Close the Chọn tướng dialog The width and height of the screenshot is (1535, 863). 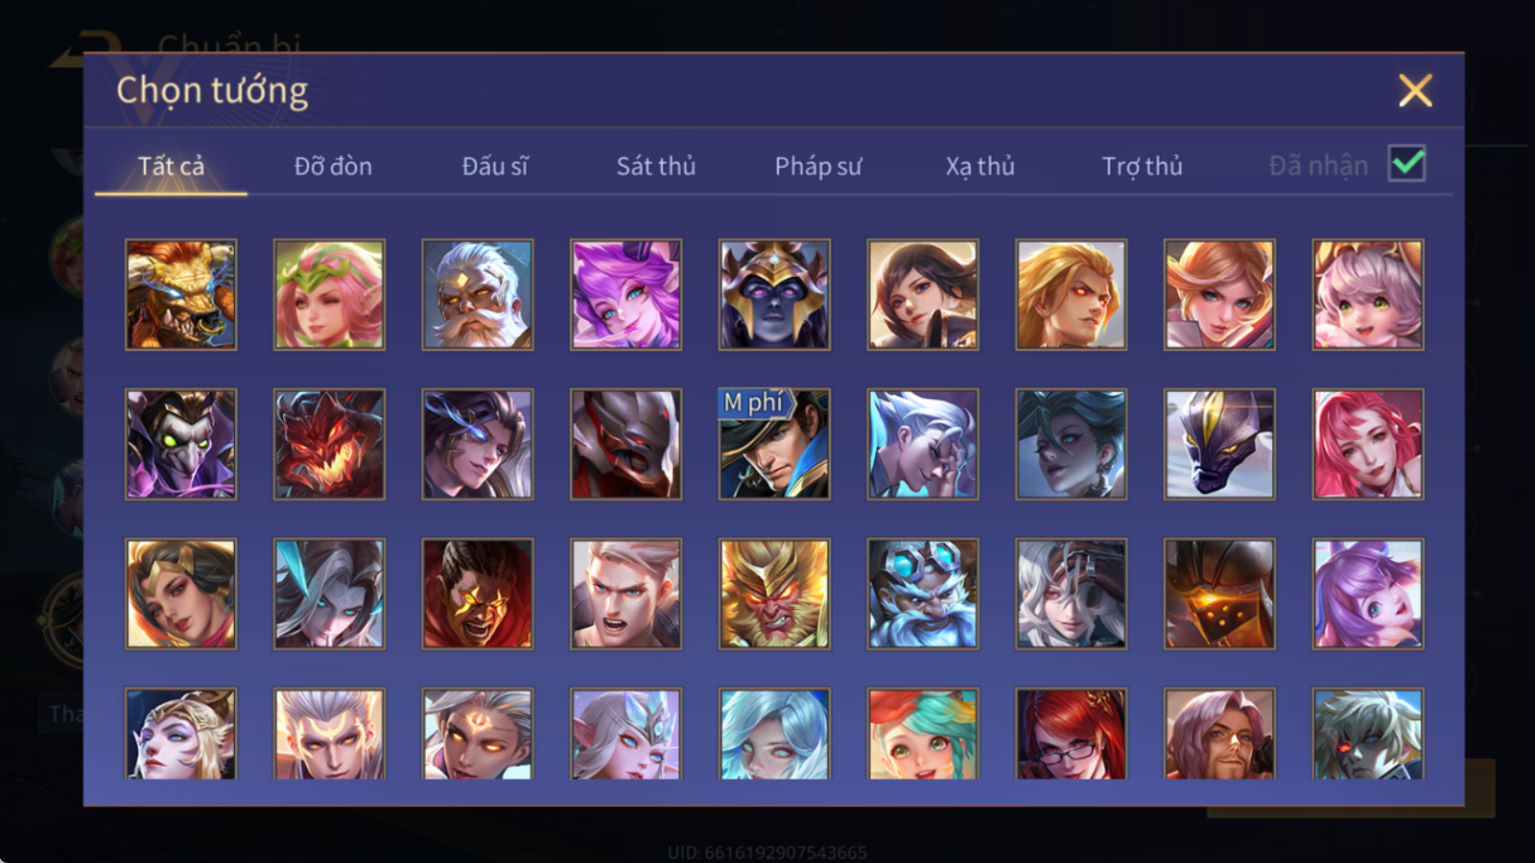click(x=1415, y=91)
